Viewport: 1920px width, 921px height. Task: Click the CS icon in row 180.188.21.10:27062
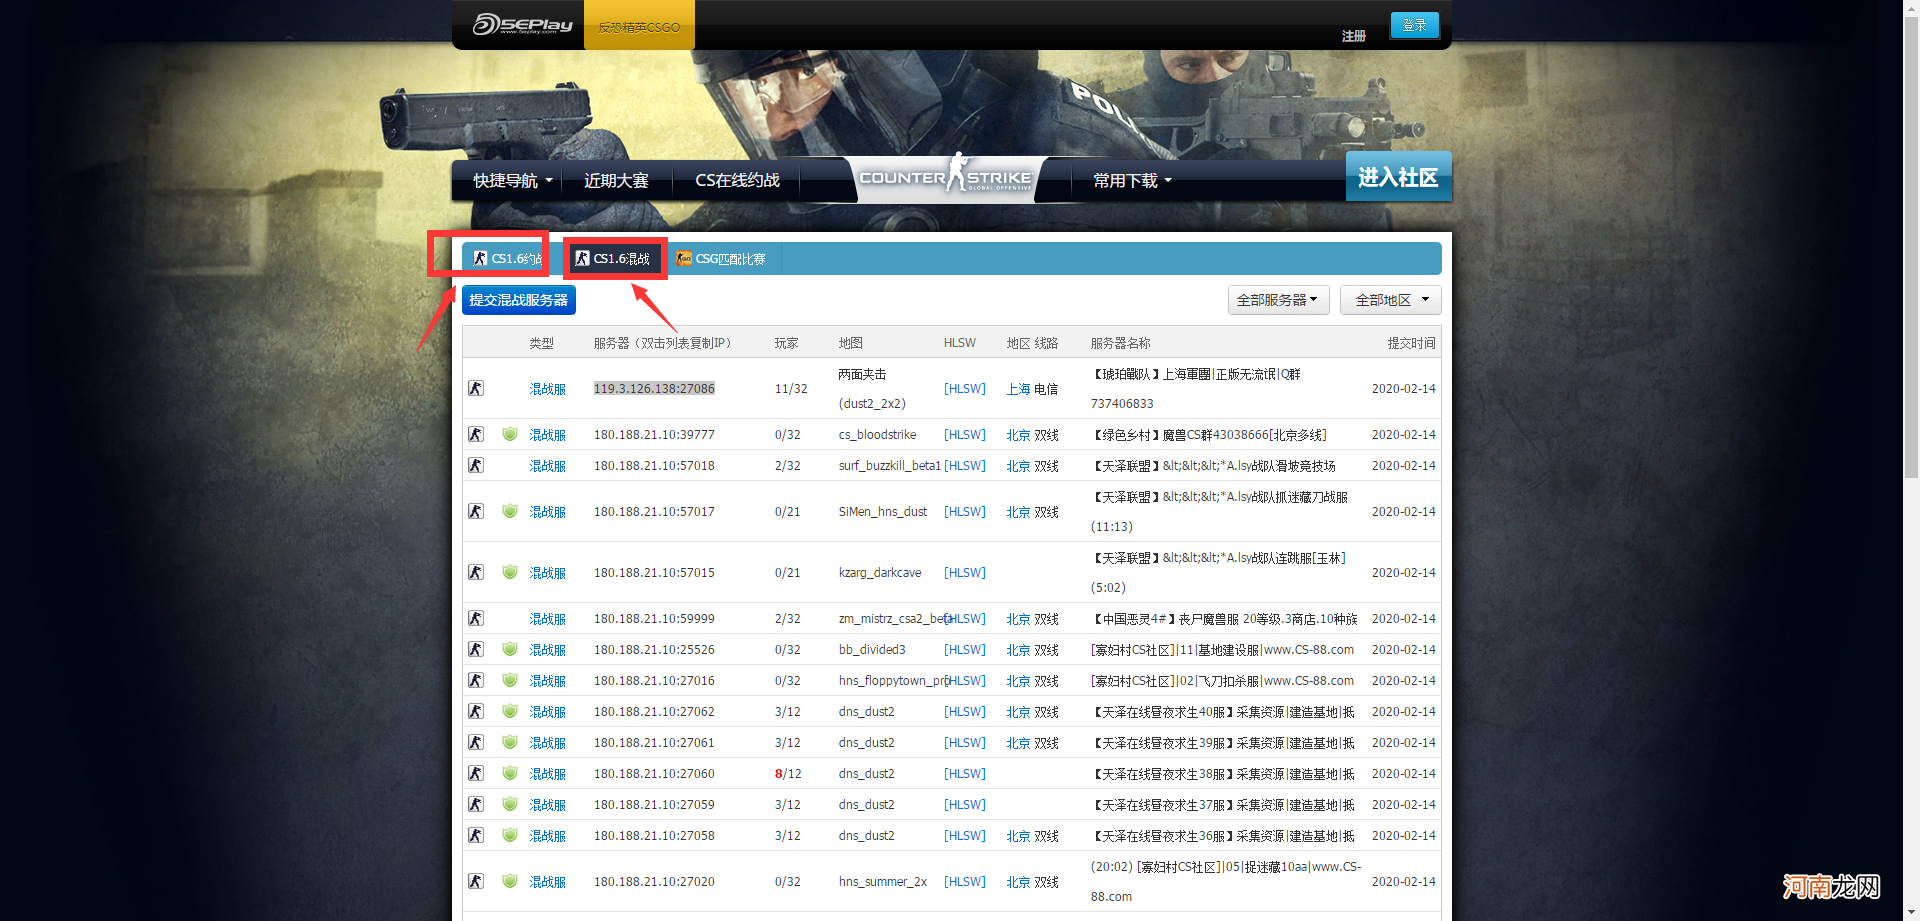(476, 711)
